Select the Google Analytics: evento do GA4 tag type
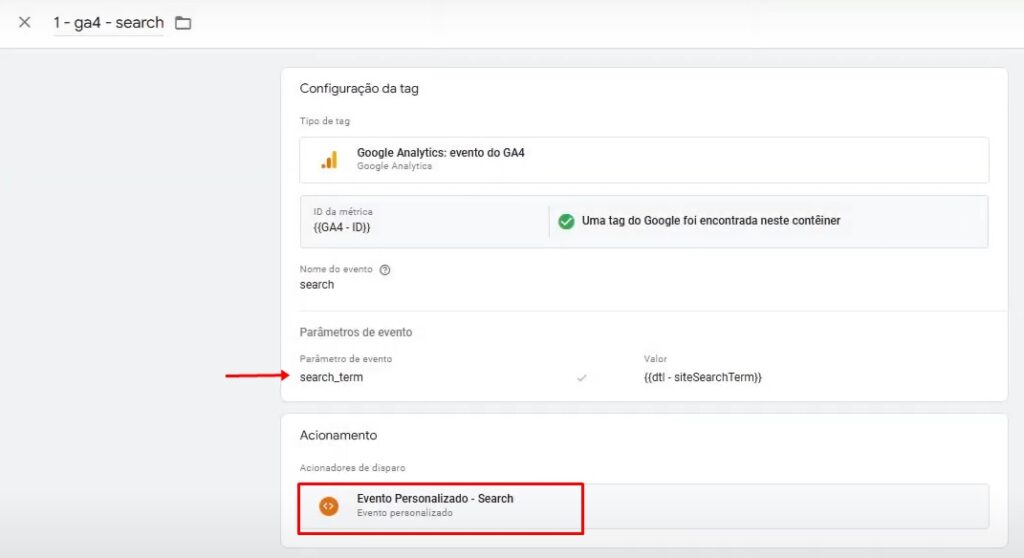 644,159
